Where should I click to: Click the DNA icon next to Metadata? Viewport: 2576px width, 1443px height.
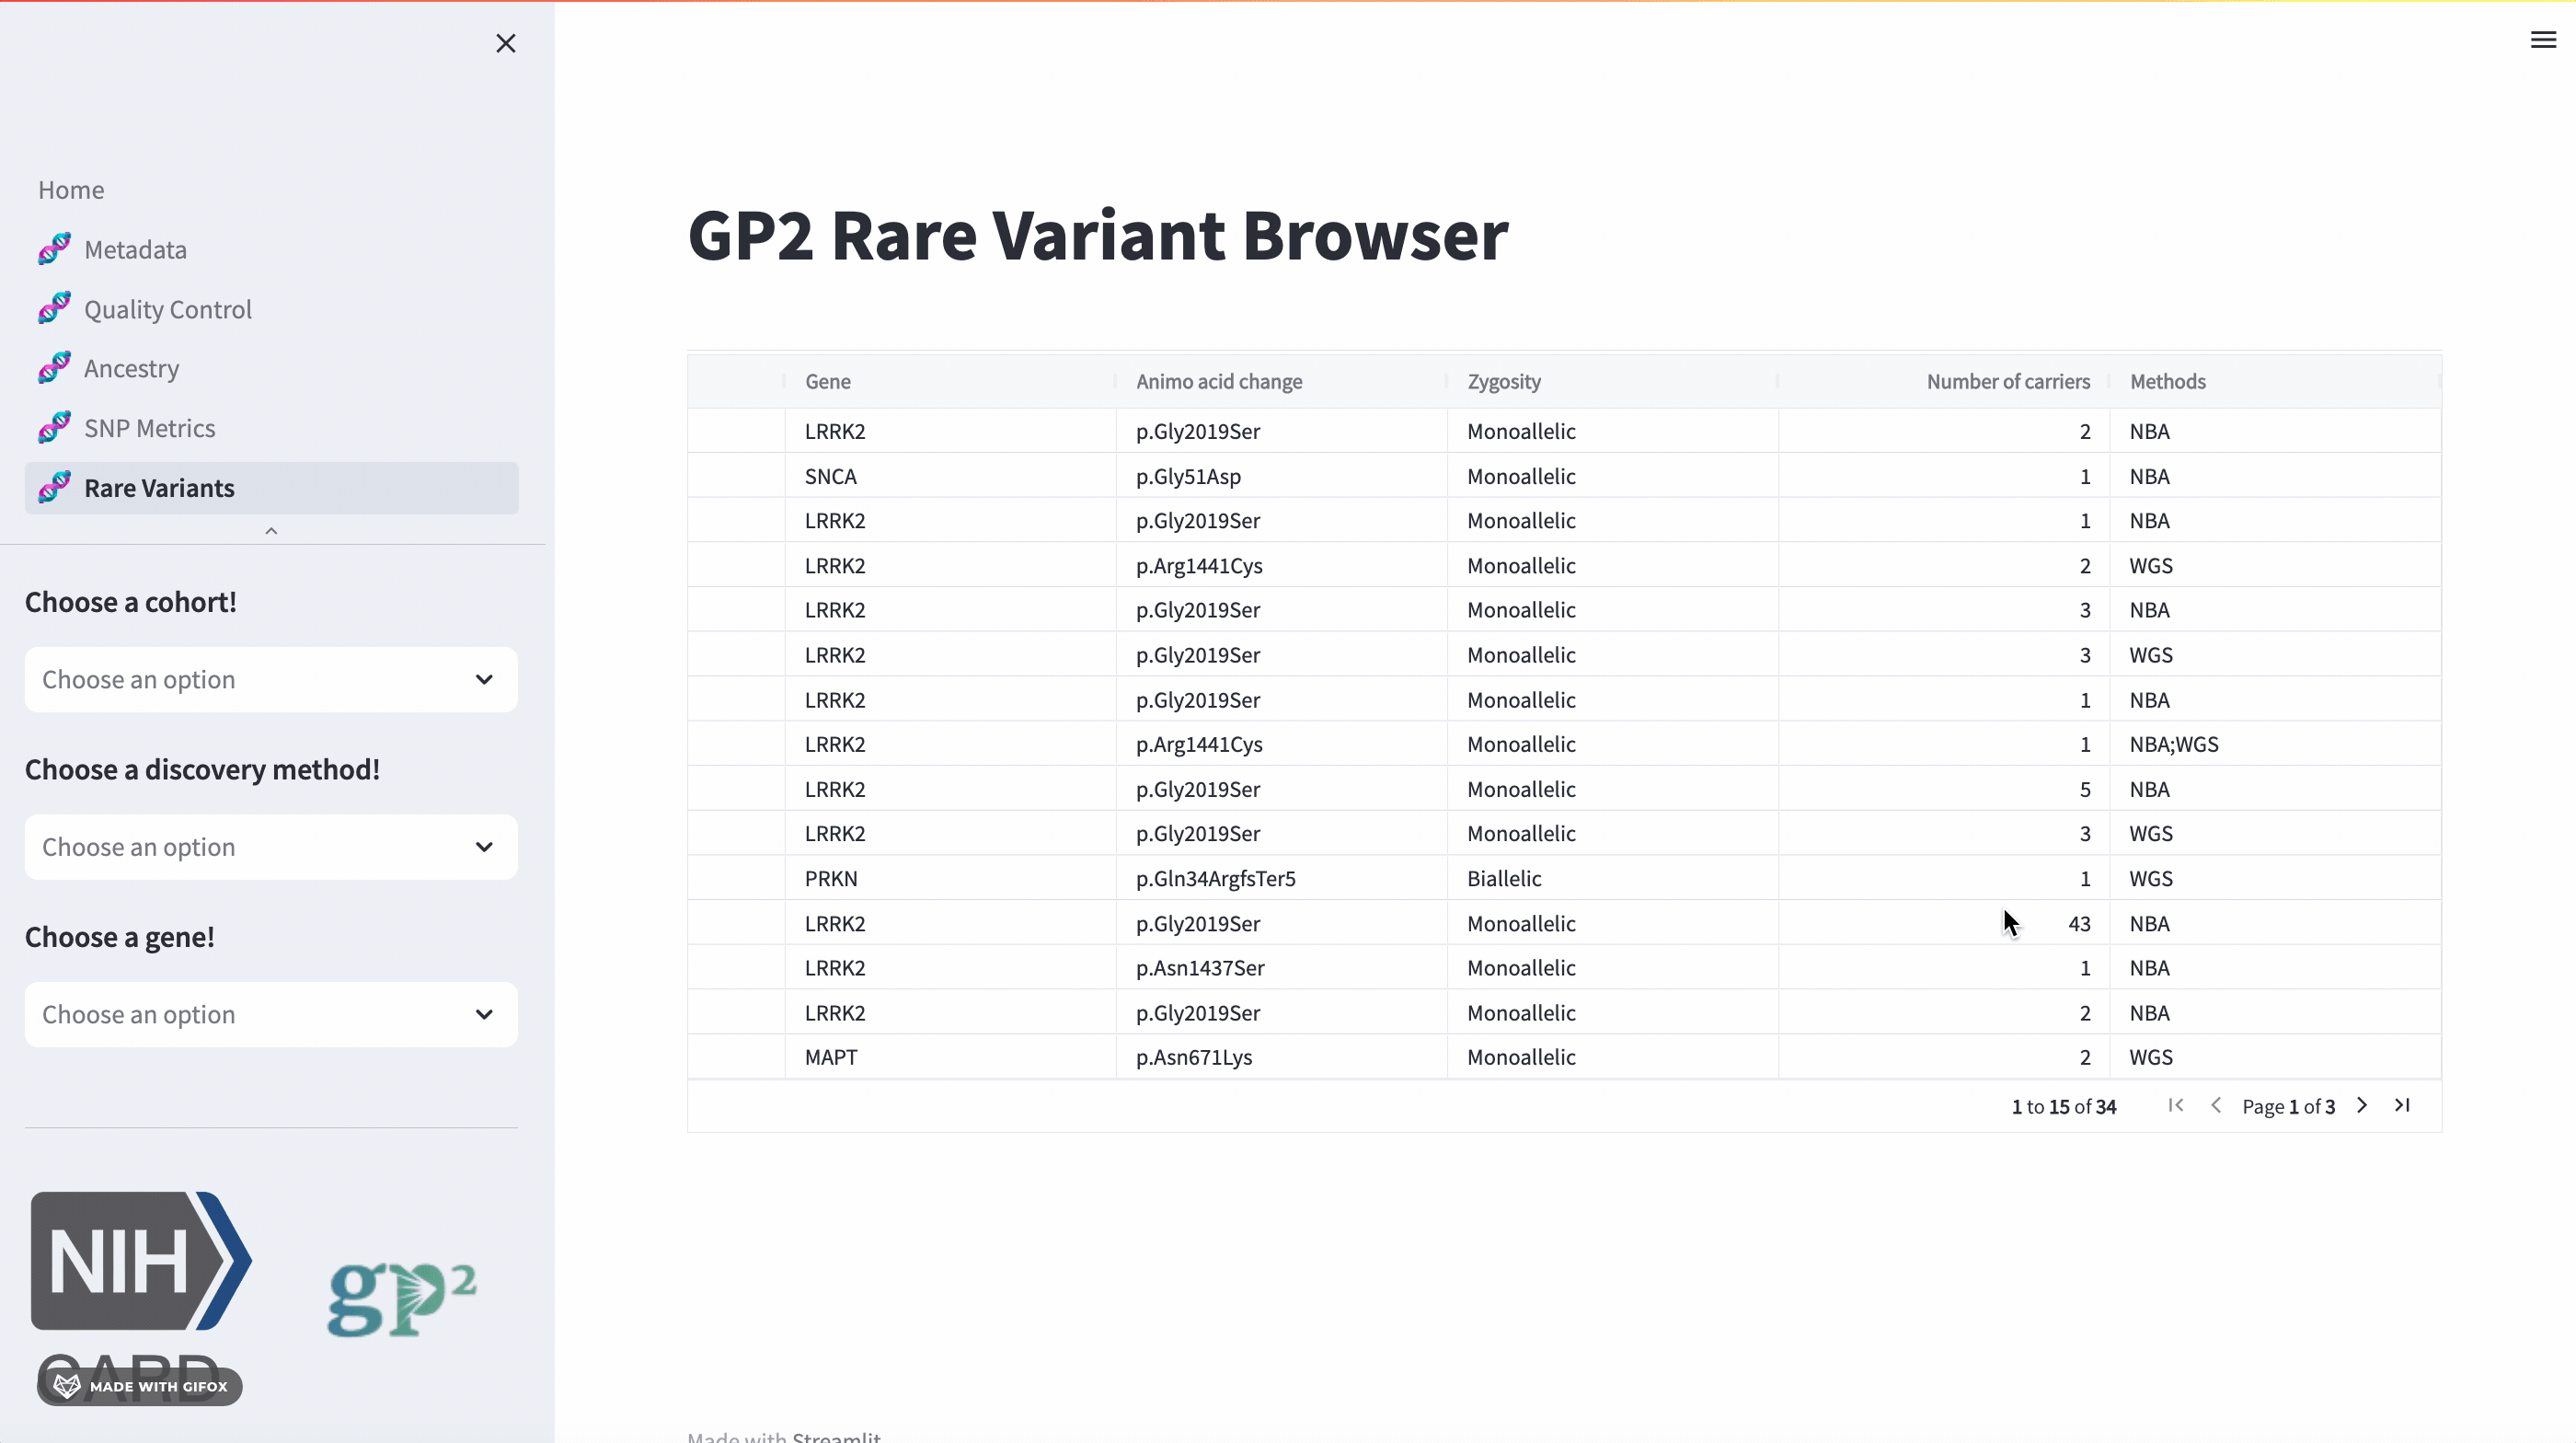point(55,249)
